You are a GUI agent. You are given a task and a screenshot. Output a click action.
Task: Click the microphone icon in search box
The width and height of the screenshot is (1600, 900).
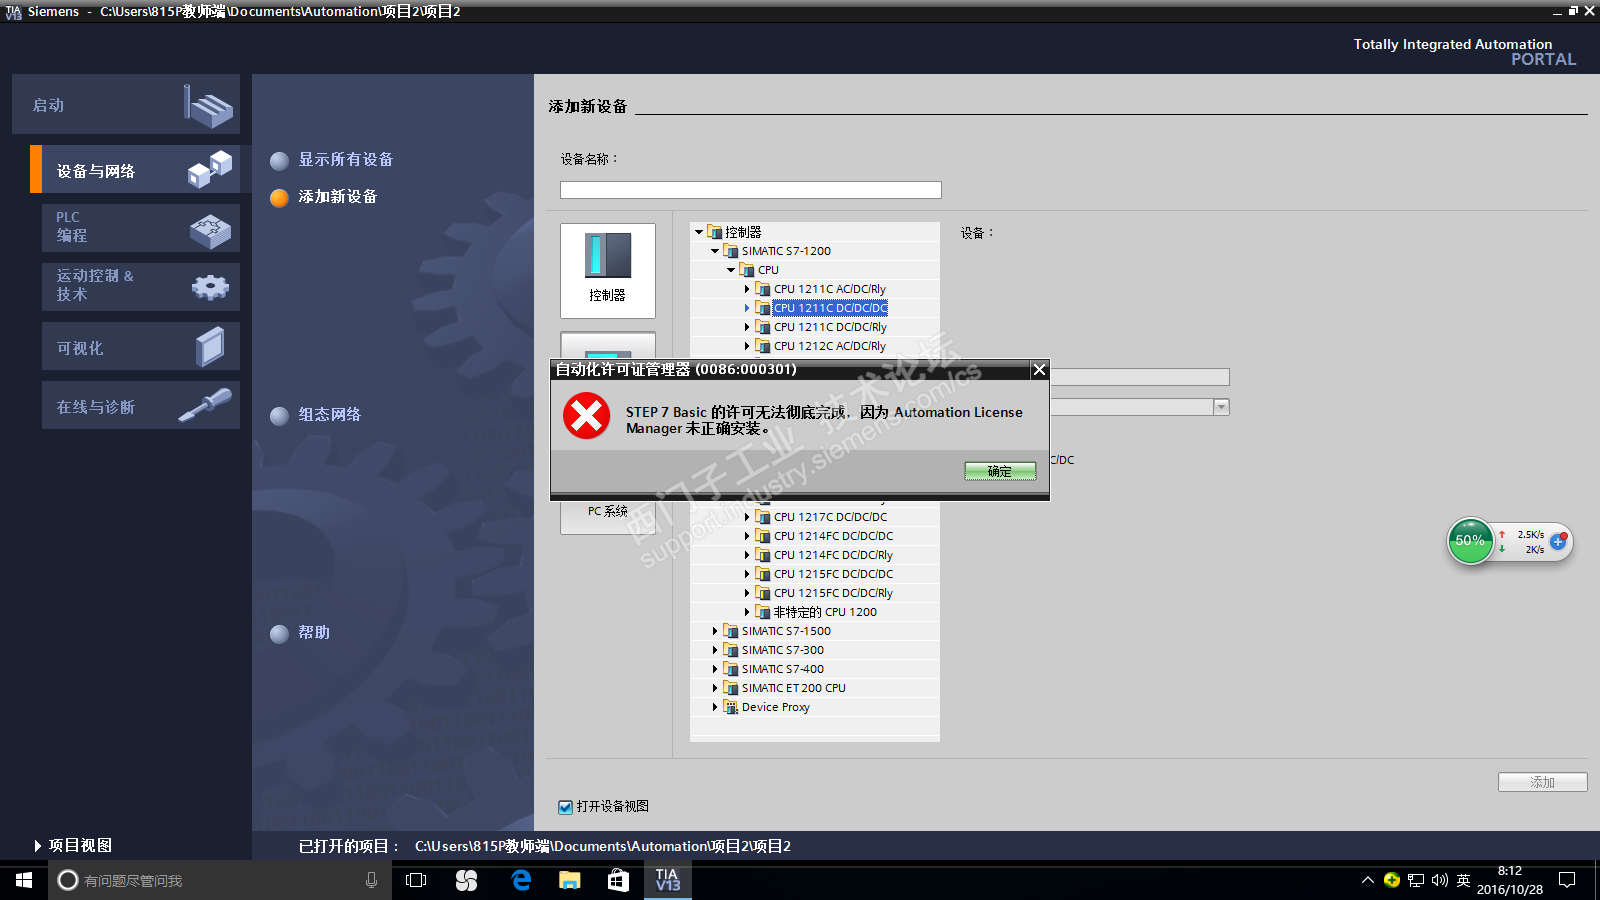pyautogui.click(x=372, y=880)
